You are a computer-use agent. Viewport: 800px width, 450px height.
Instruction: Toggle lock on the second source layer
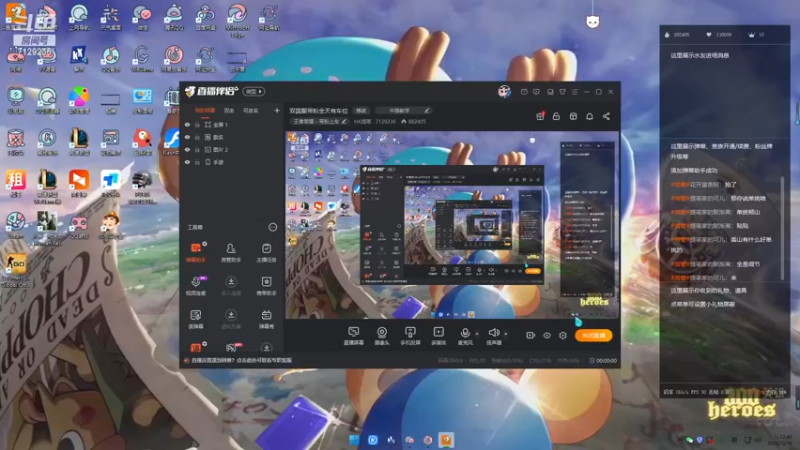[197, 137]
